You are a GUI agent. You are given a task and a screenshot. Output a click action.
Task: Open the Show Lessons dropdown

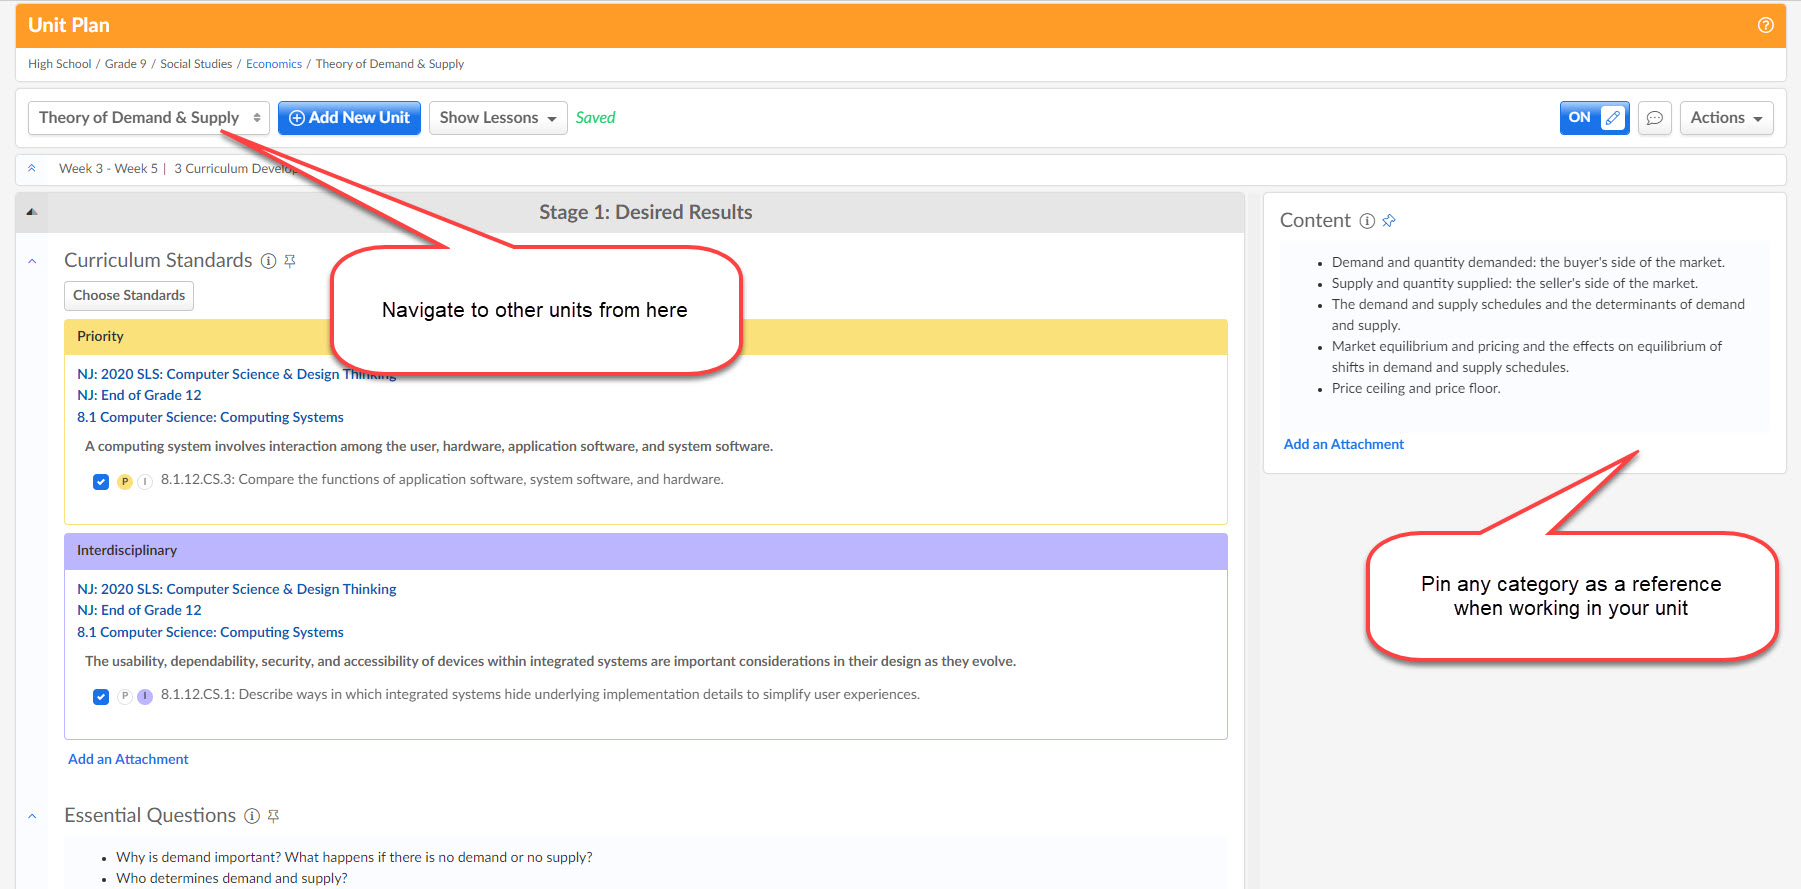pos(498,118)
